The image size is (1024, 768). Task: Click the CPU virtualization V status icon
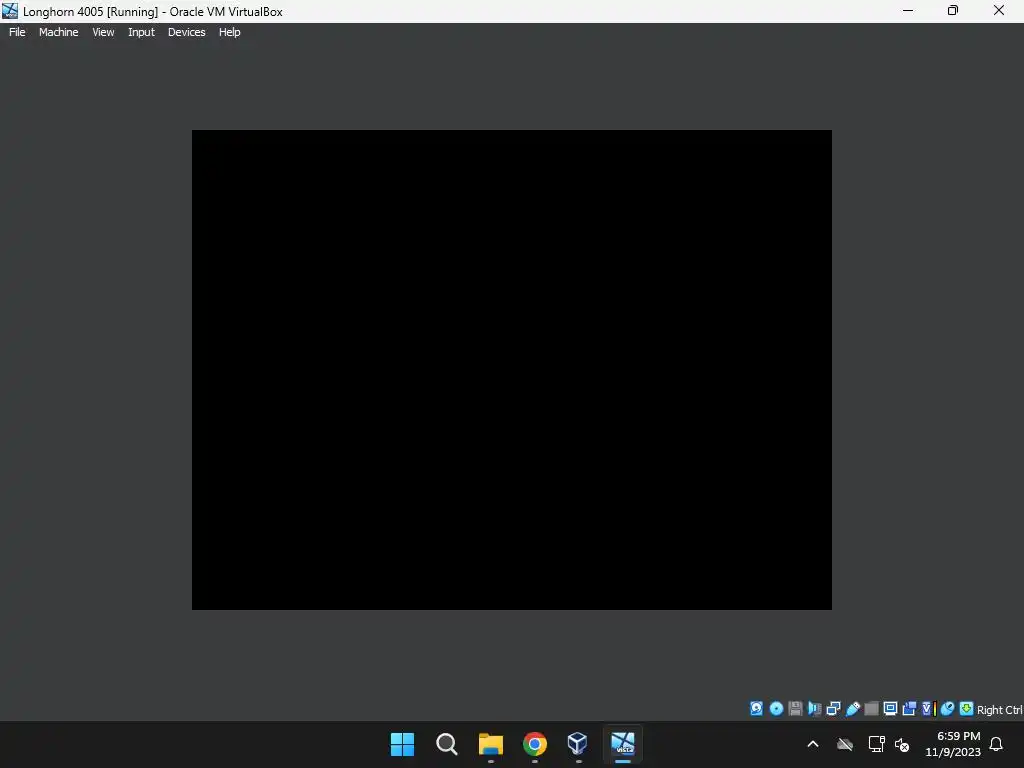(x=928, y=709)
